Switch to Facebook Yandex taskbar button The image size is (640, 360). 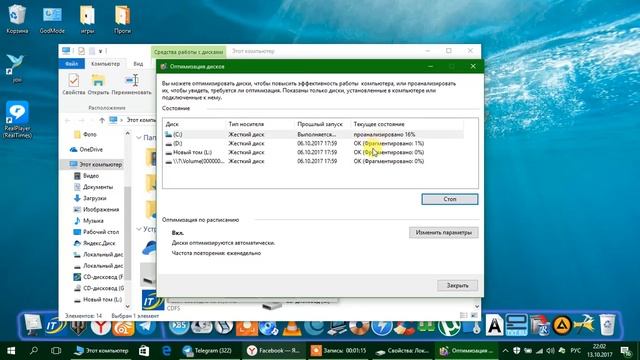(274, 351)
